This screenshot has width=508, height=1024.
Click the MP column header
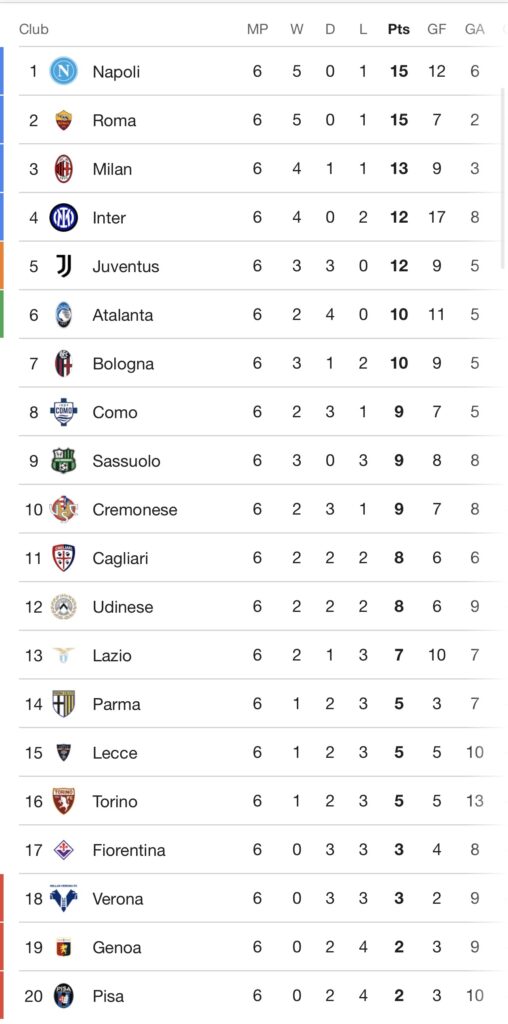pyautogui.click(x=257, y=29)
